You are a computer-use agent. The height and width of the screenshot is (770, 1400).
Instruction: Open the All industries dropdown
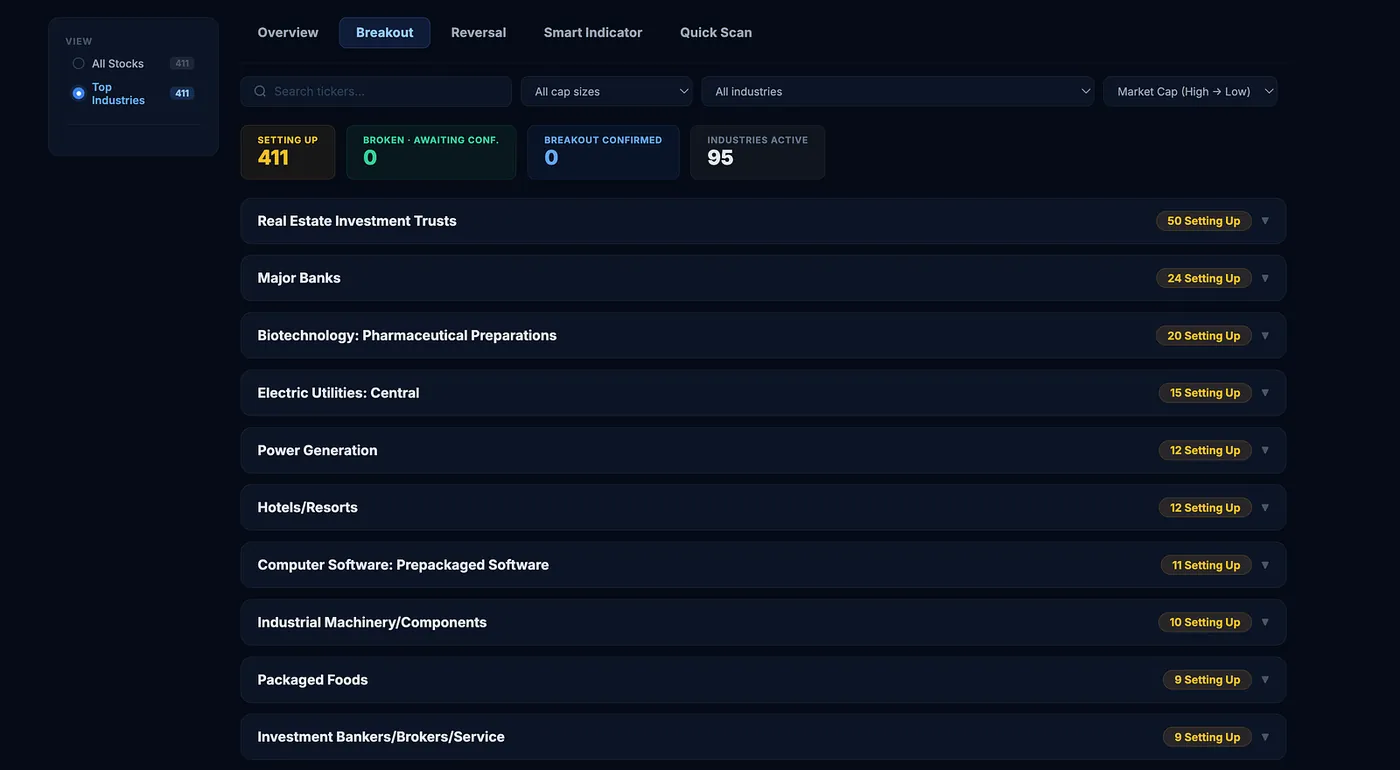coord(898,91)
